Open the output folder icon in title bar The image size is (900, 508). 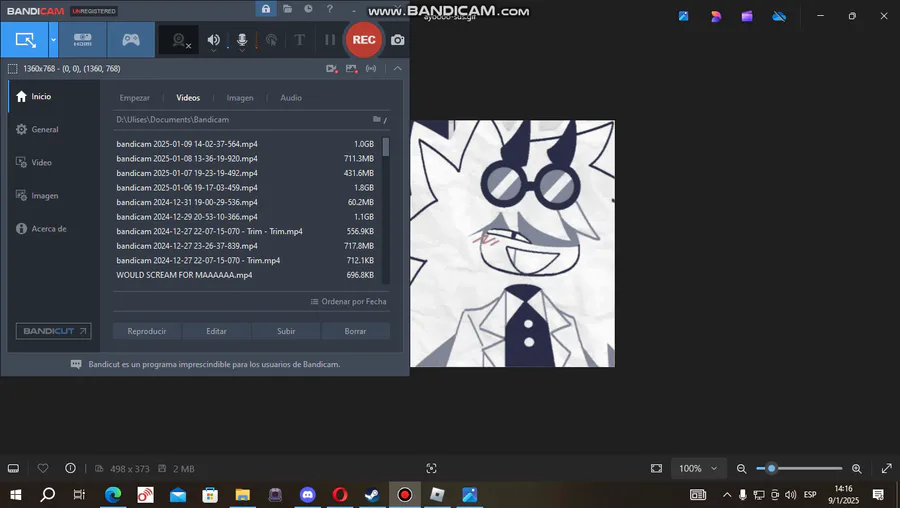(288, 9)
